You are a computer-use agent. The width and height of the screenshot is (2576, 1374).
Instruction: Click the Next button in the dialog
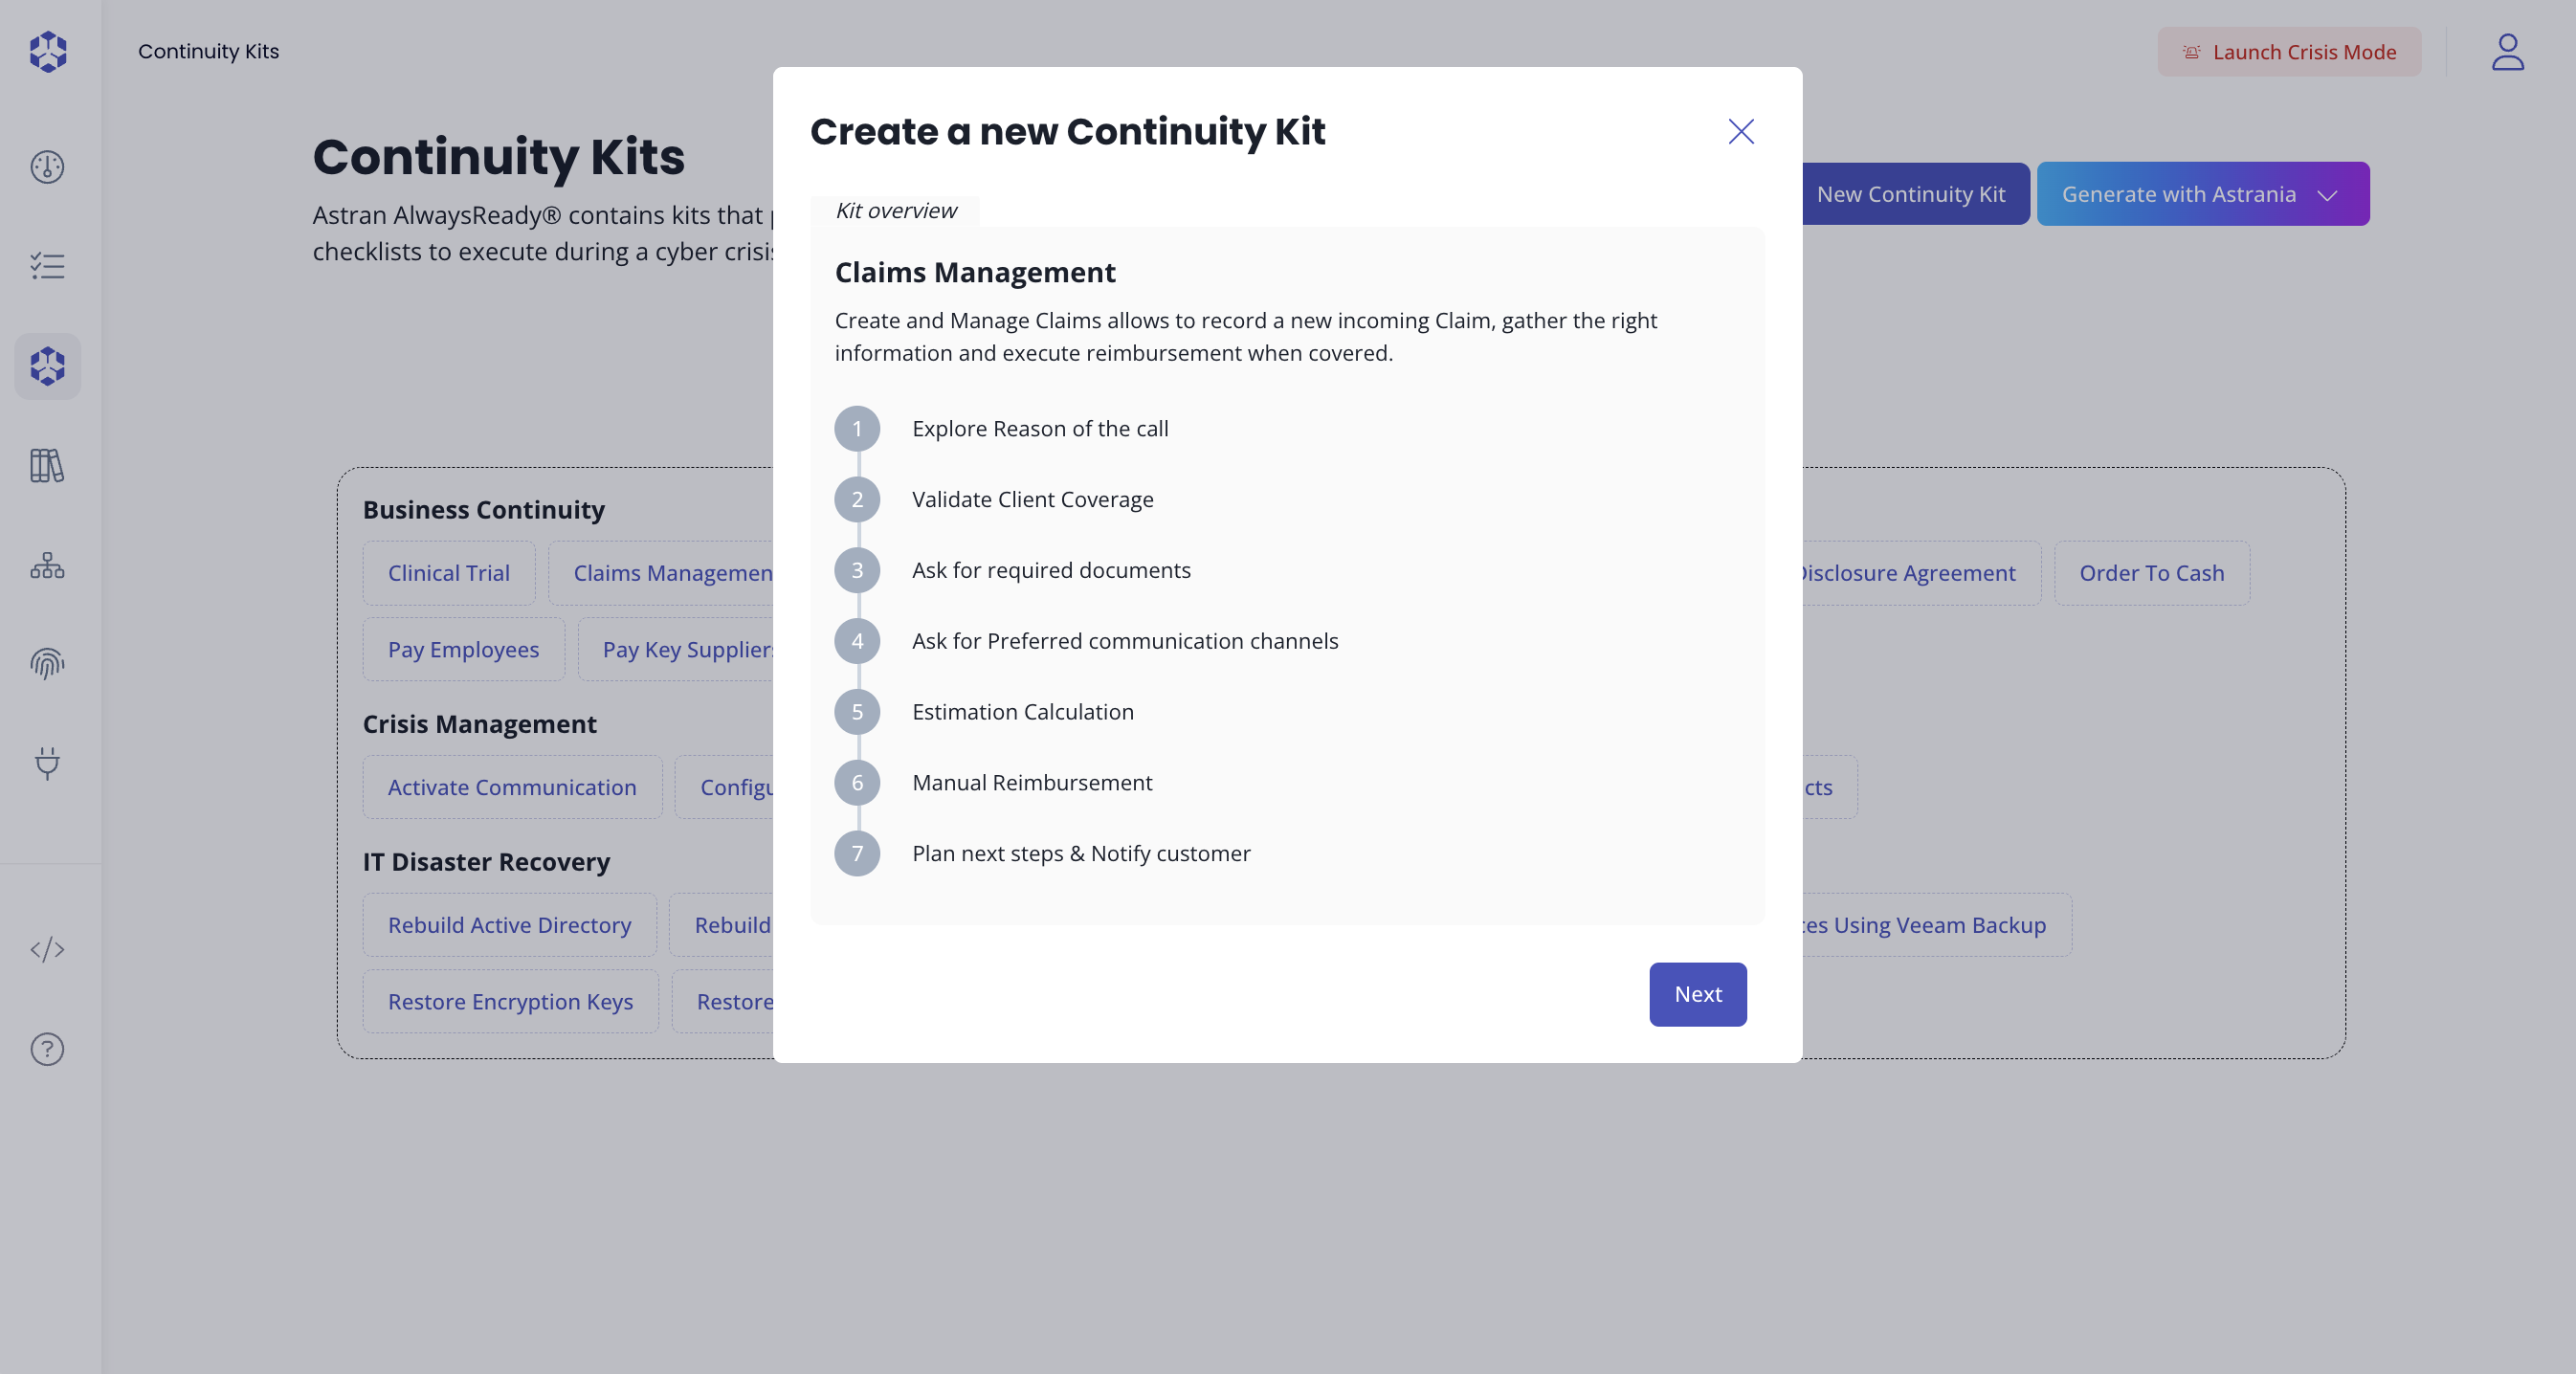point(1697,994)
